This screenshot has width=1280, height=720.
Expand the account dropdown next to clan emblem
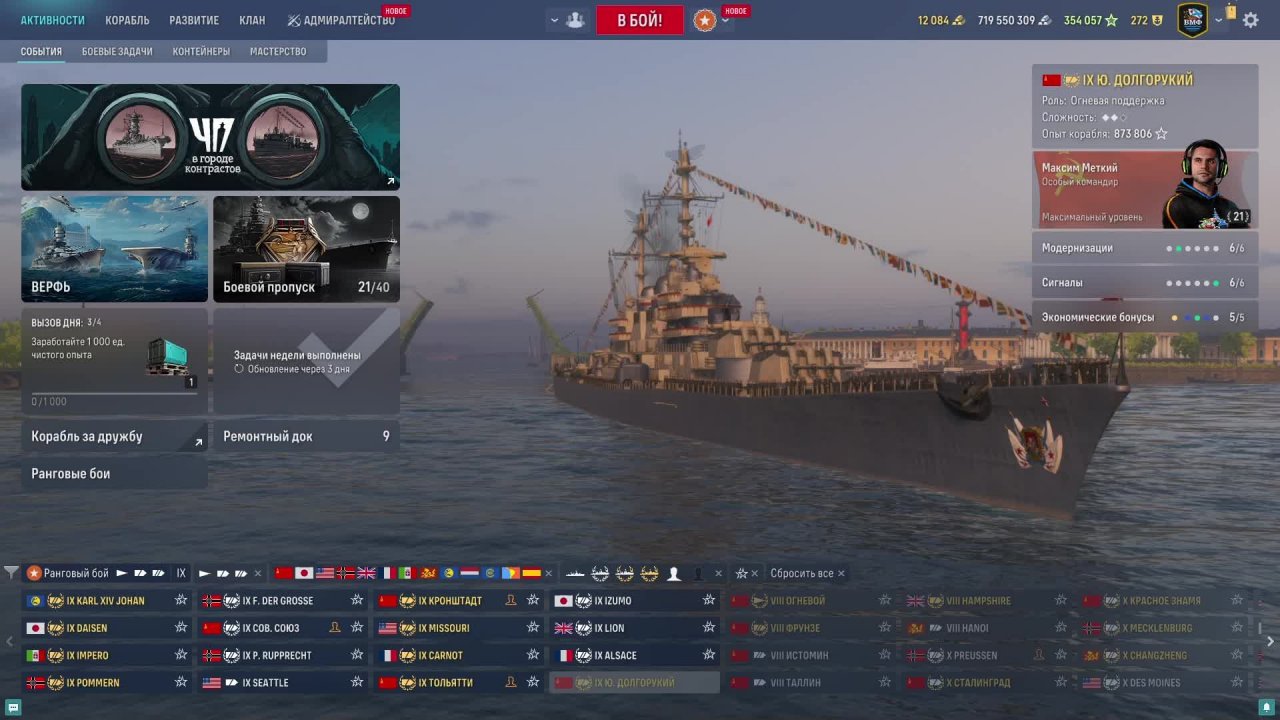click(x=1218, y=20)
